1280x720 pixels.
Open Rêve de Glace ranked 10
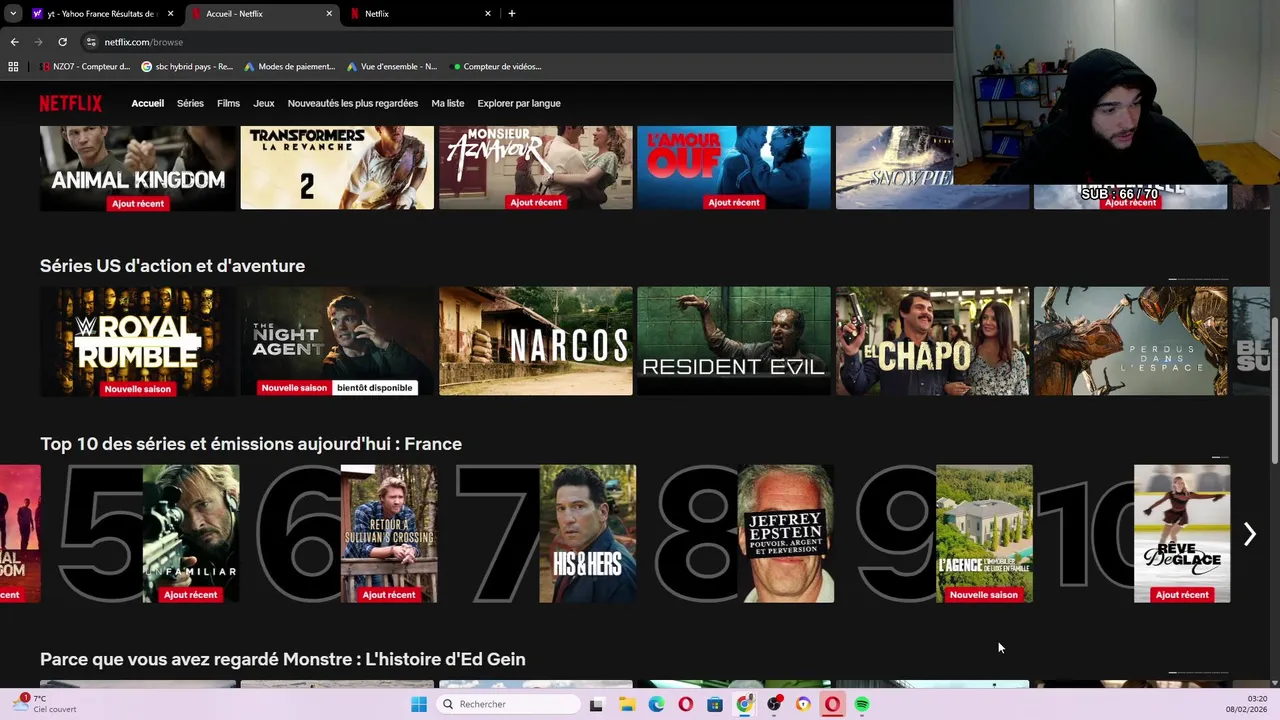pyautogui.click(x=1182, y=534)
